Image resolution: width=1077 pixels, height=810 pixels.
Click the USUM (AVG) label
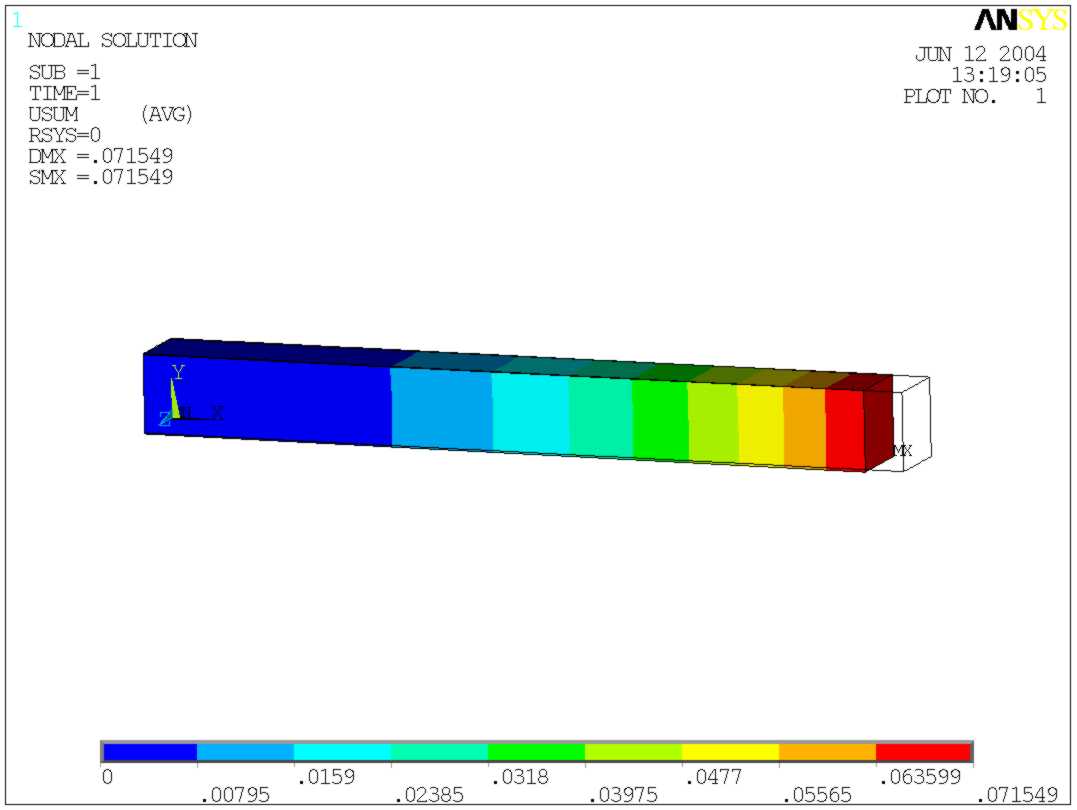[111, 114]
